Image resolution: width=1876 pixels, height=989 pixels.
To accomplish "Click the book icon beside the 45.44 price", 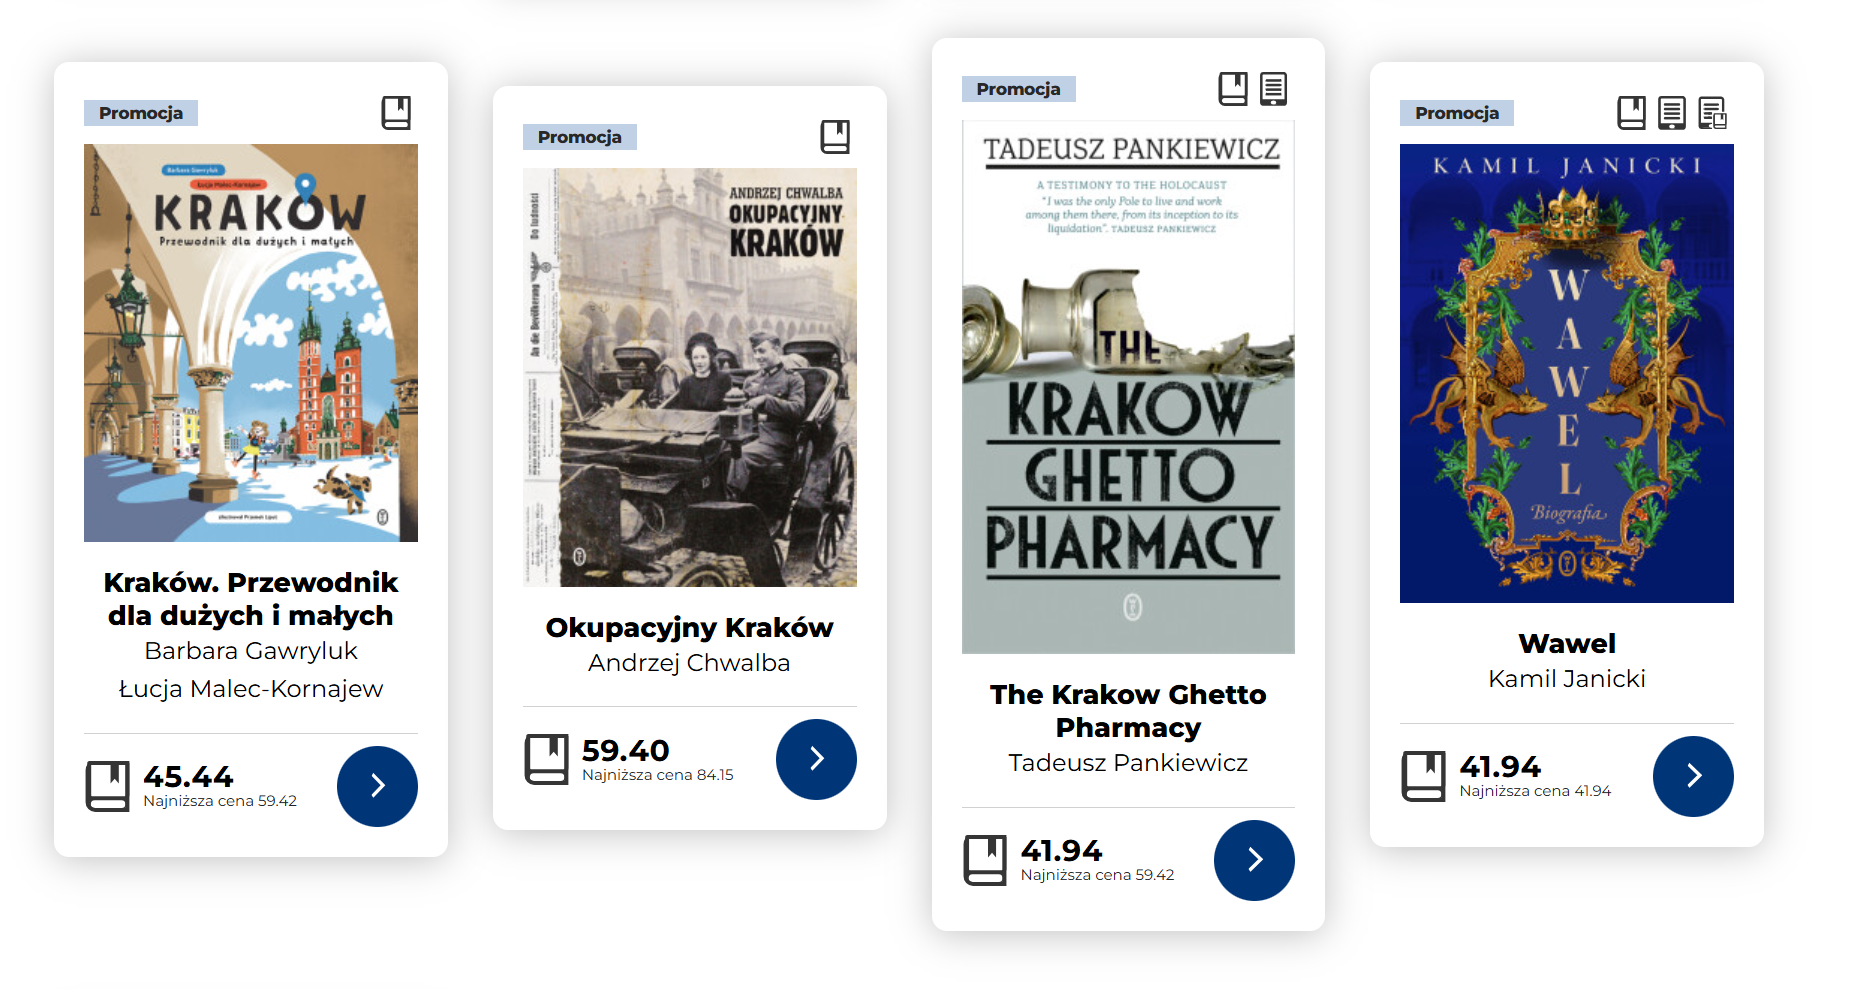I will pos(108,786).
